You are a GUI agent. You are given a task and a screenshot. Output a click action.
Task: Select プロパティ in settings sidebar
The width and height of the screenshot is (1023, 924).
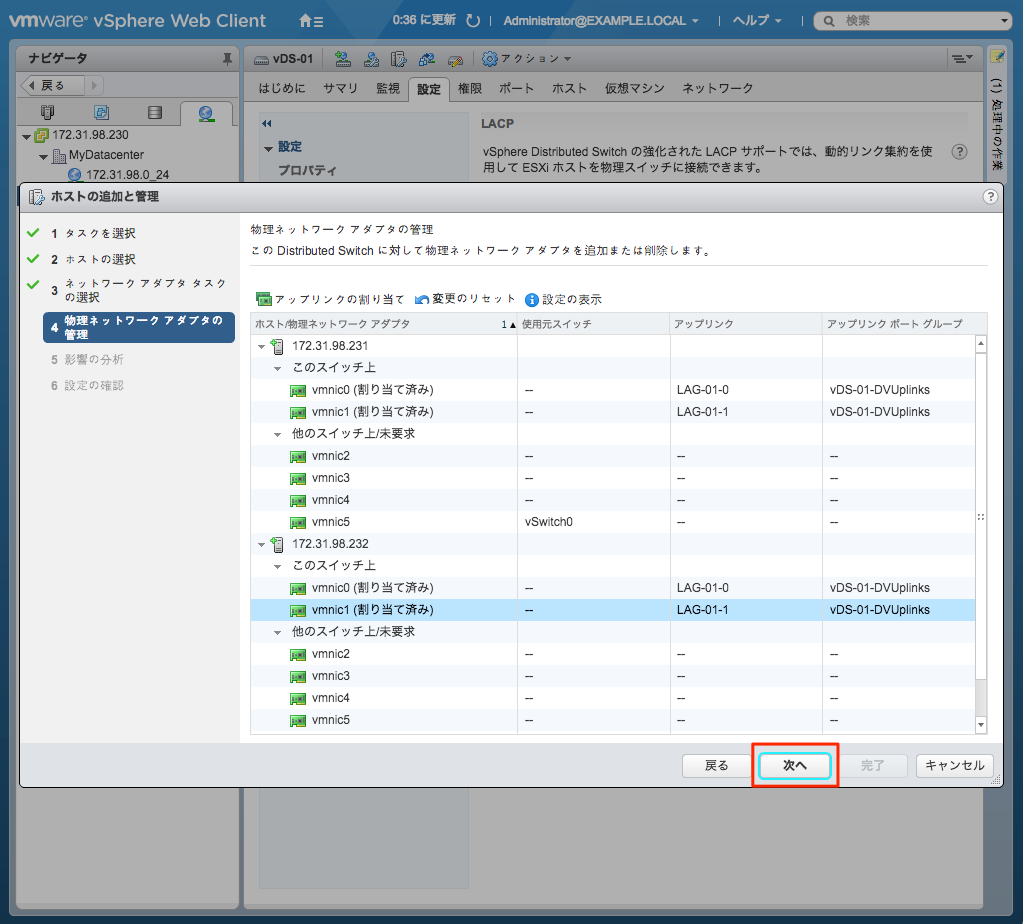pos(307,171)
